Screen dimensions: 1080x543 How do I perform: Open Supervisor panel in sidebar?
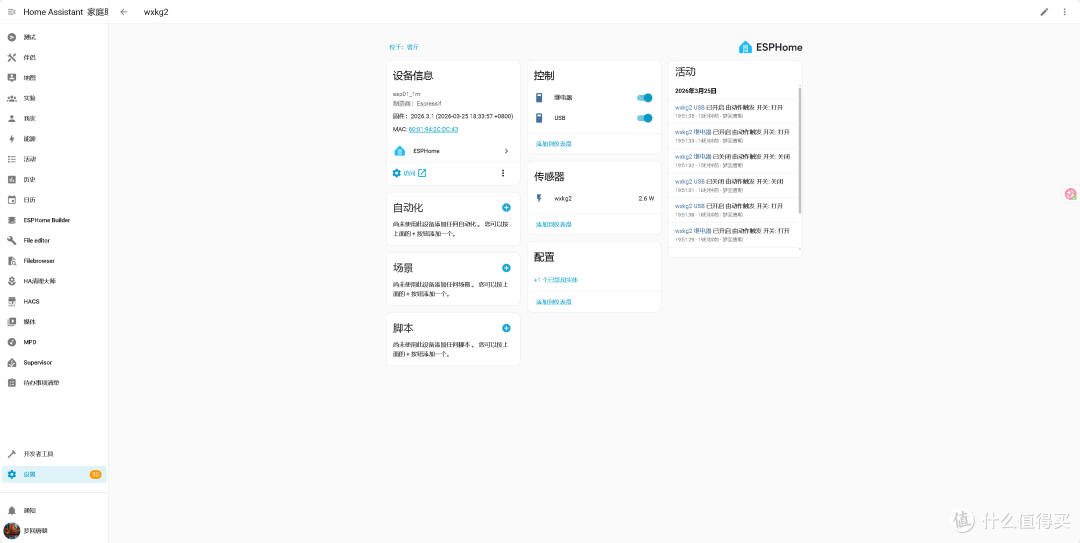pos(54,362)
